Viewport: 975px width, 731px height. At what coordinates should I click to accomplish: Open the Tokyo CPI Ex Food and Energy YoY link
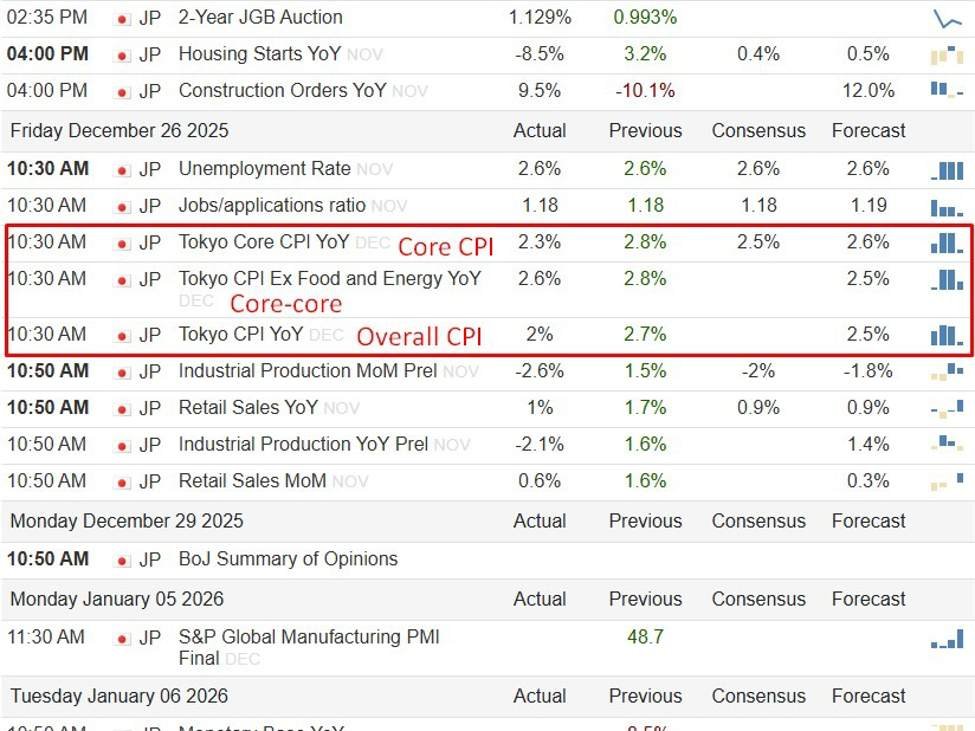point(329,278)
